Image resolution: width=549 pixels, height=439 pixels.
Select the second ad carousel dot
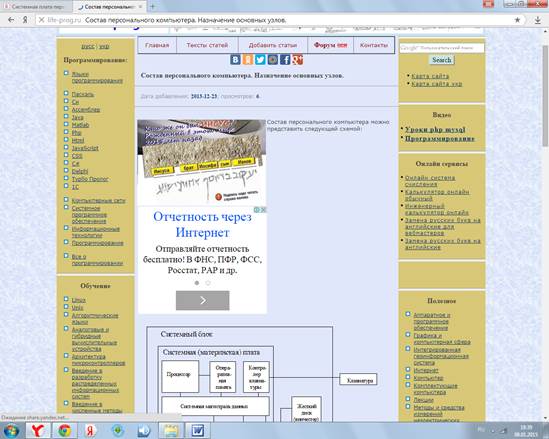pyautogui.click(x=208, y=283)
